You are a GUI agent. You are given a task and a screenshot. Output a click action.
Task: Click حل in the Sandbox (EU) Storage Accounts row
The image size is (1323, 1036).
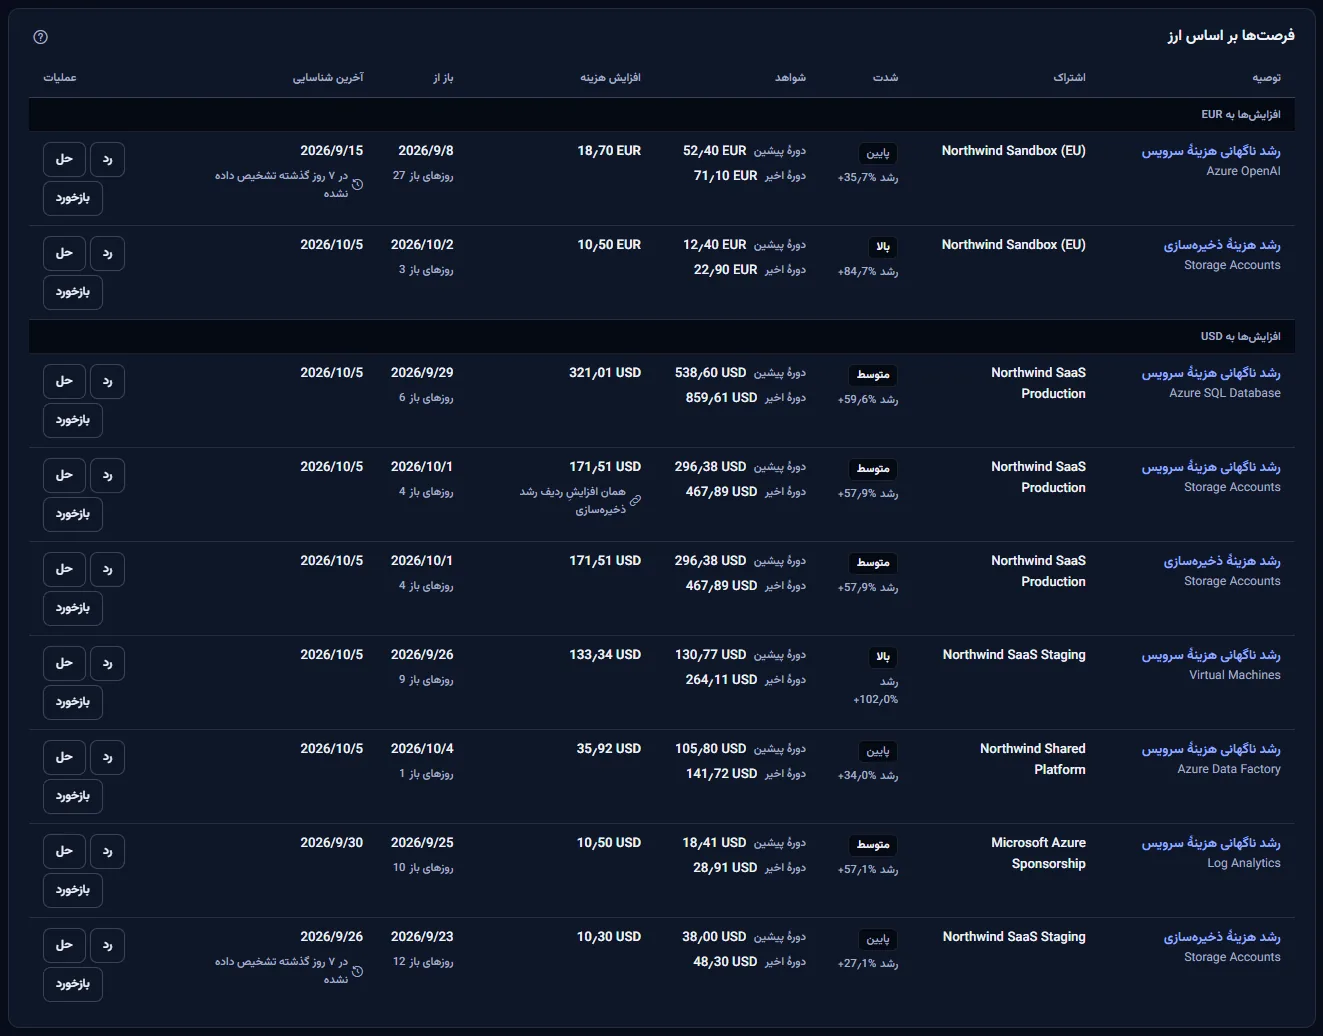pos(64,253)
